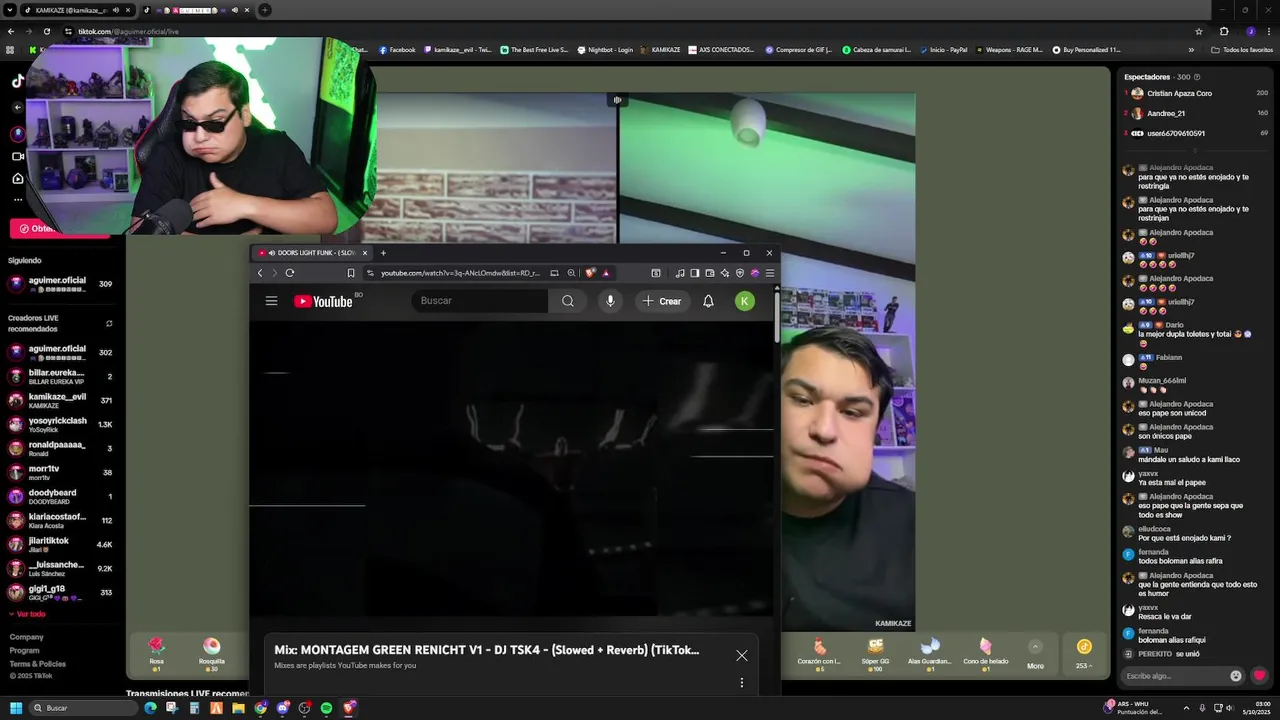Open system tray volume control
Viewport: 1280px width, 720px height.
click(1229, 708)
